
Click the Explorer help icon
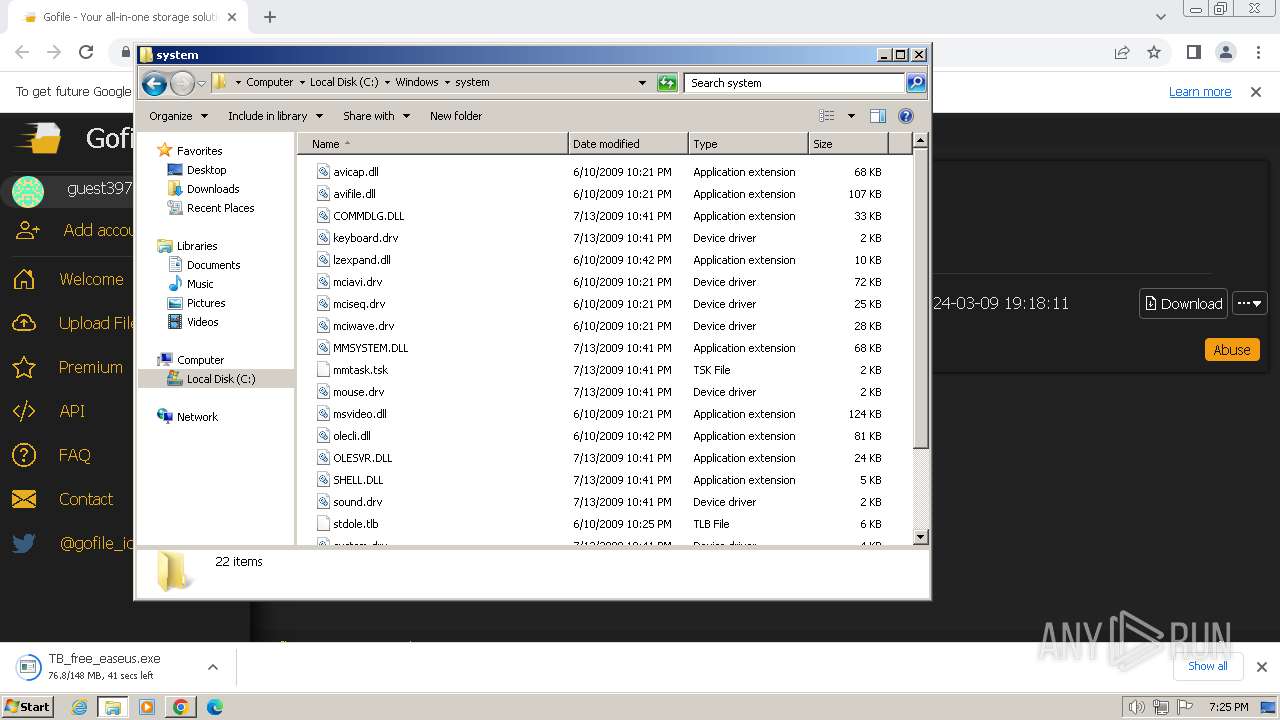906,116
